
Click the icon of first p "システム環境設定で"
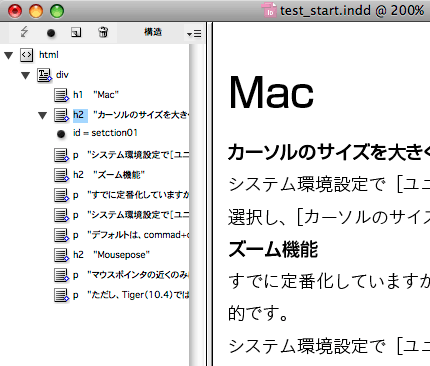61,155
